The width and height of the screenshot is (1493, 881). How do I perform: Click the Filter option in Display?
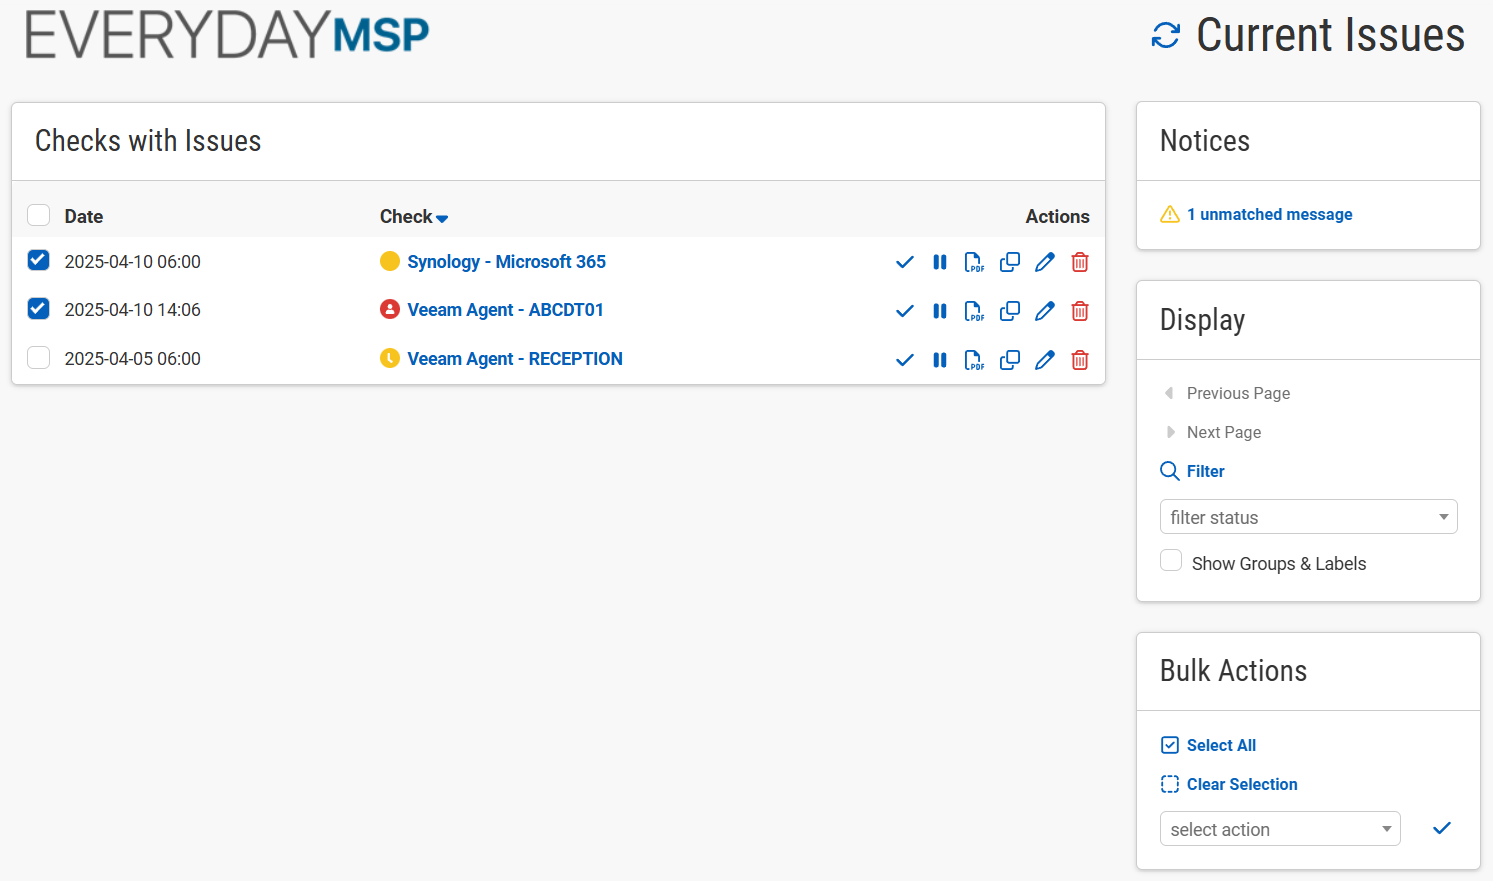pyautogui.click(x=1204, y=471)
